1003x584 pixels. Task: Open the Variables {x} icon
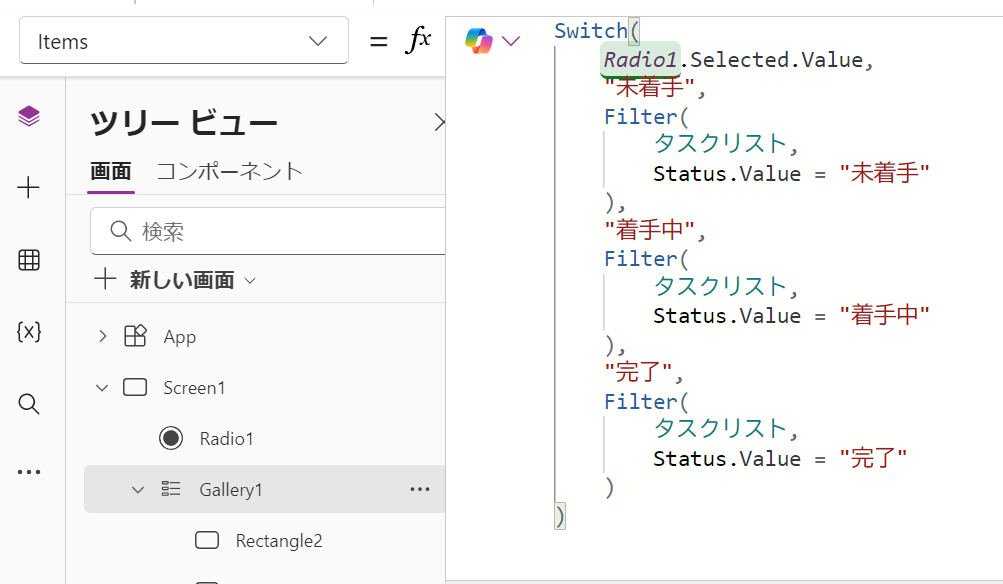29,332
